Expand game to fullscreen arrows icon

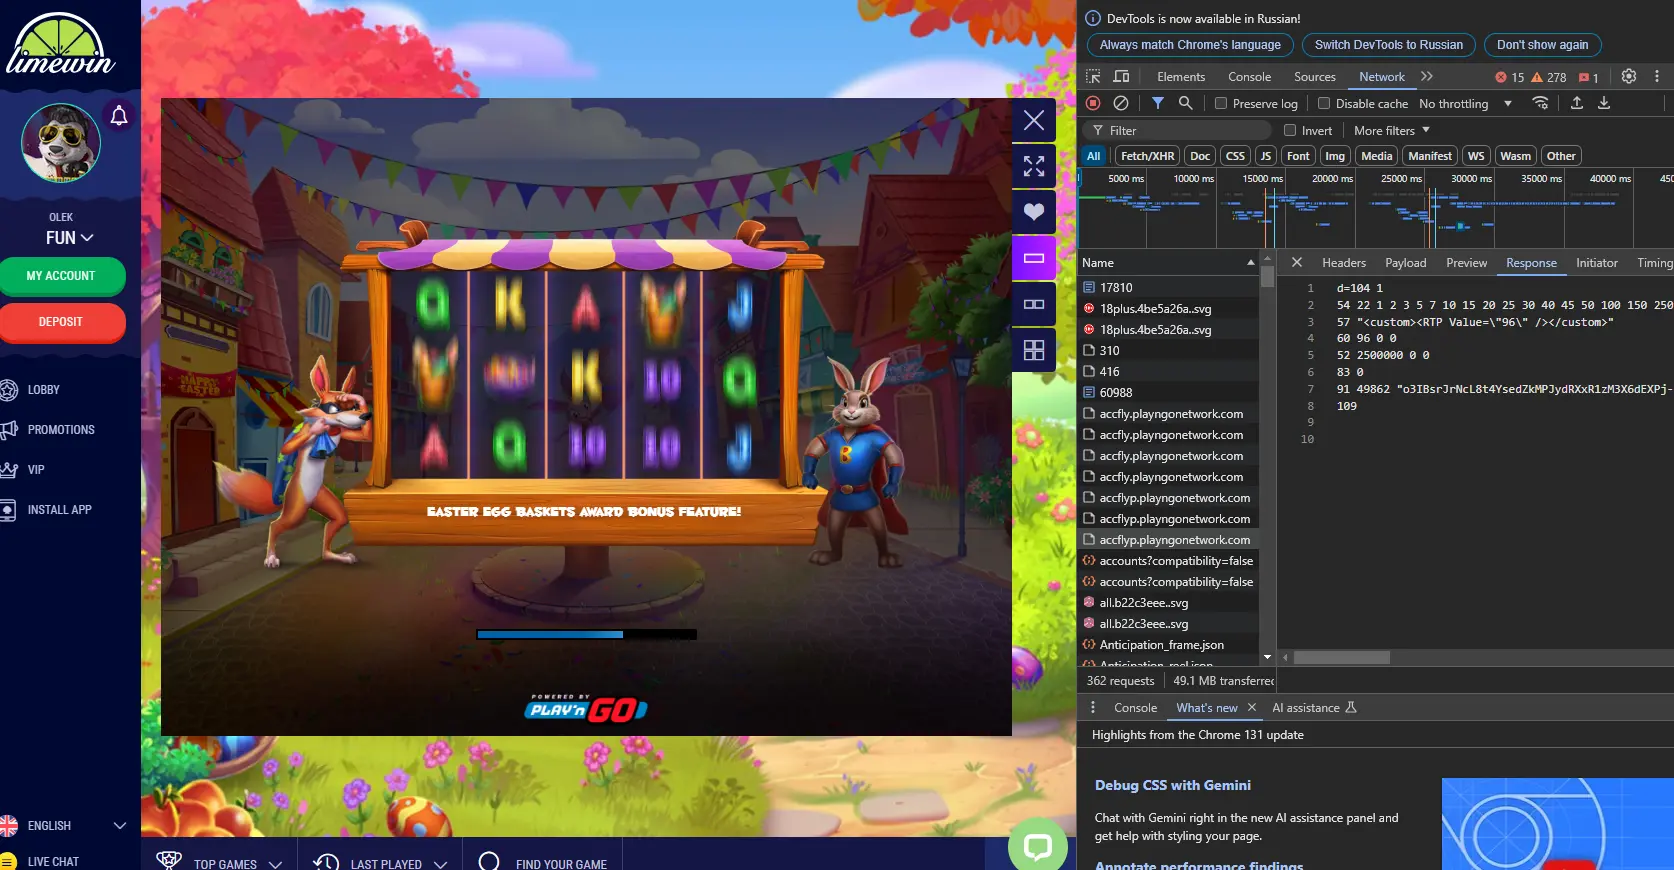click(1034, 166)
